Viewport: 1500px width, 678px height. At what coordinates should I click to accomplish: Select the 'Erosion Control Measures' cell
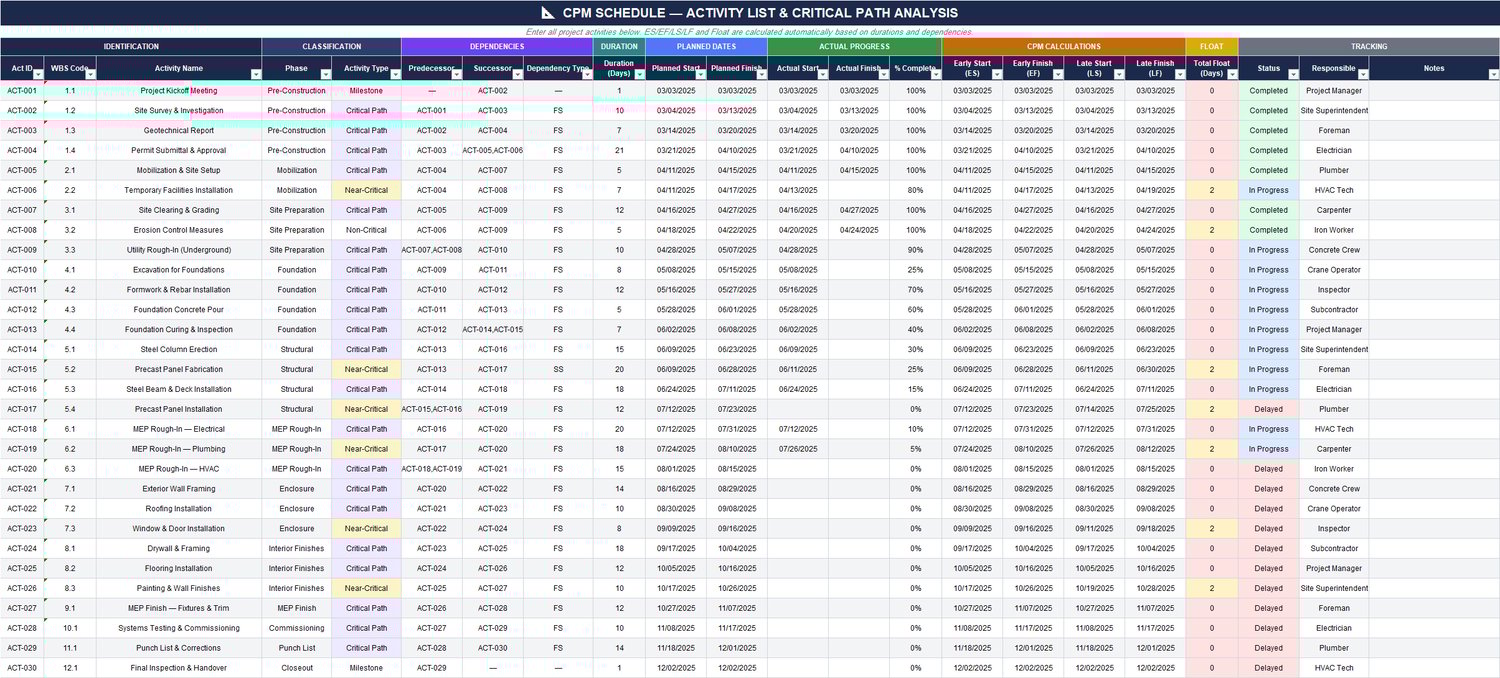179,230
